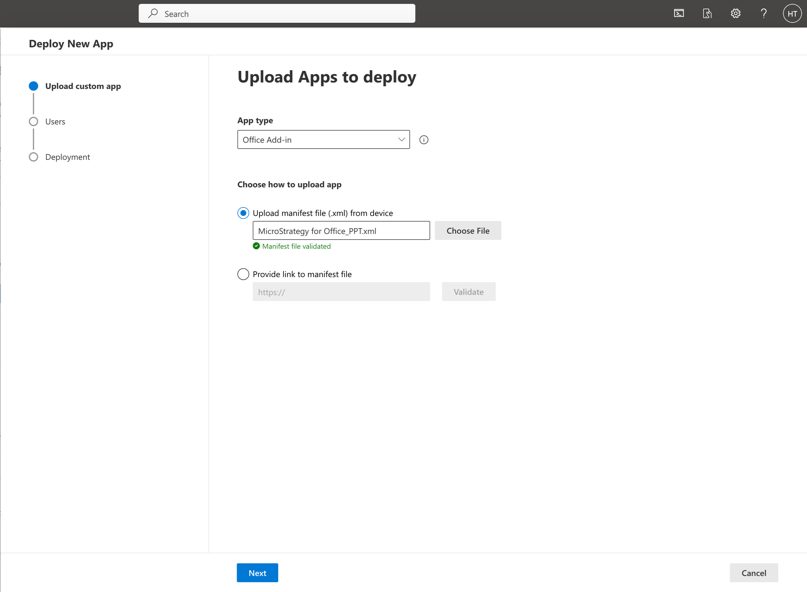Cancel the app deployment
807x592 pixels.
[x=753, y=573]
